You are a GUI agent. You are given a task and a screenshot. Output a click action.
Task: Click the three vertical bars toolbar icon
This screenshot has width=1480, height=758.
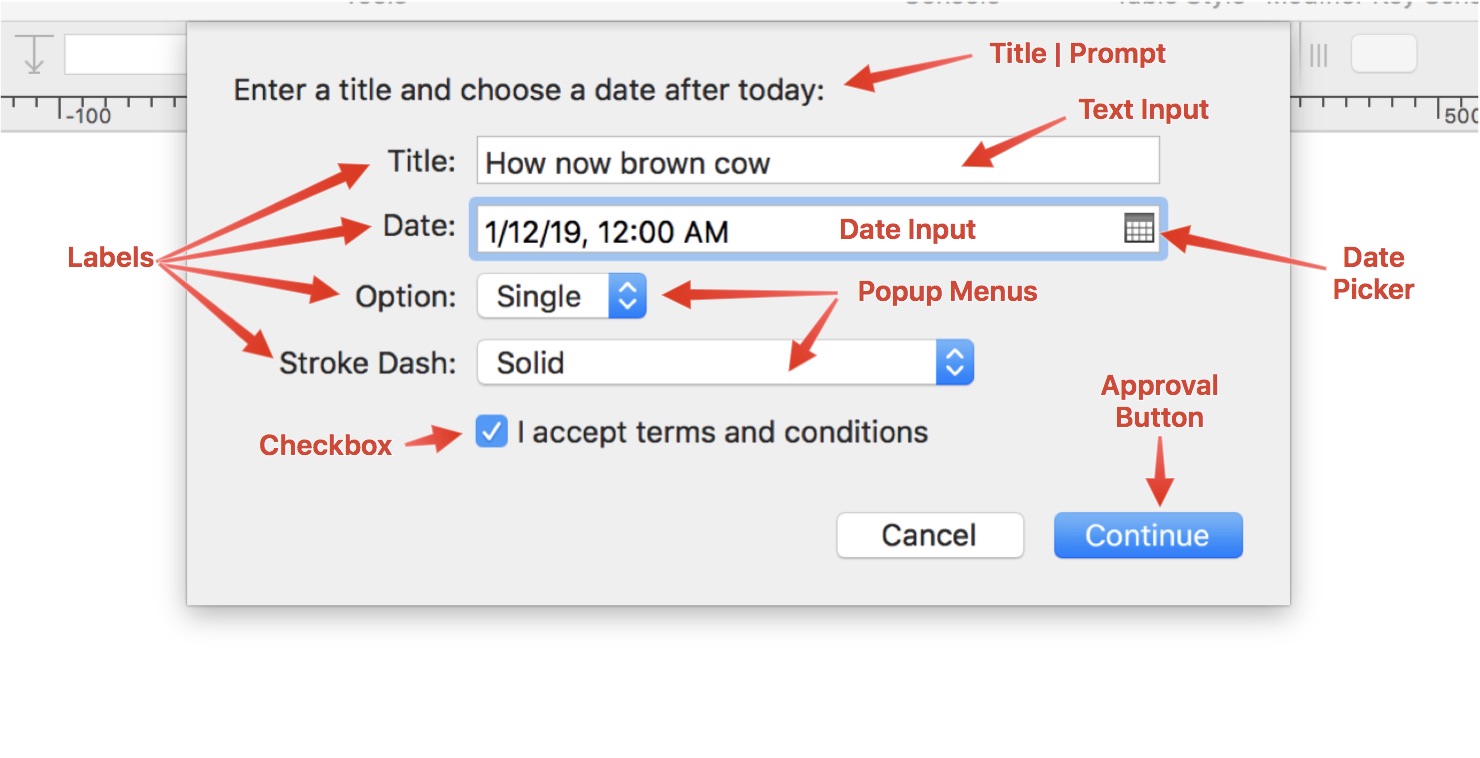click(x=1319, y=55)
